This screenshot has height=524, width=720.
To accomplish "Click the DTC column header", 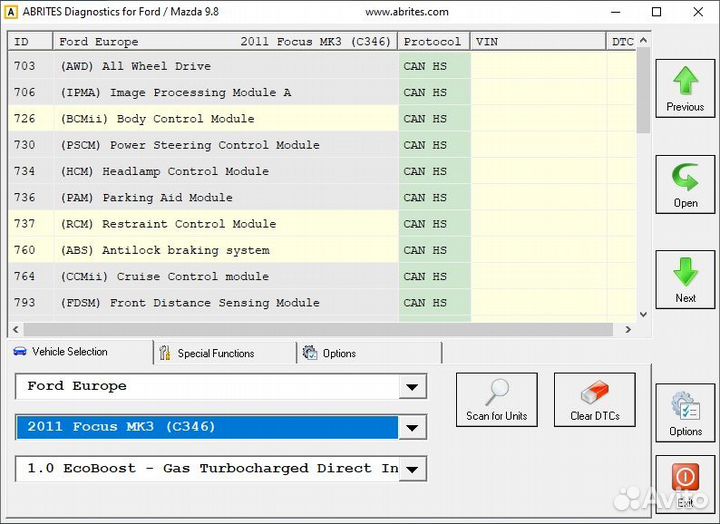I will tap(622, 42).
